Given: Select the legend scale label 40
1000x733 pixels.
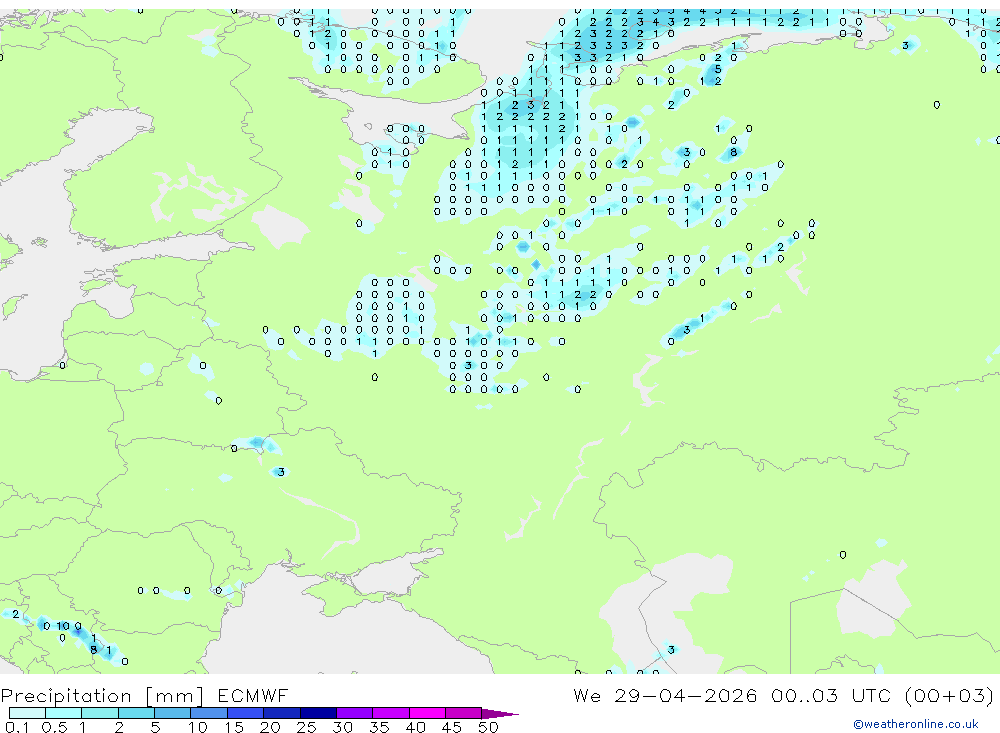Looking at the screenshot, I should click(x=415, y=727).
